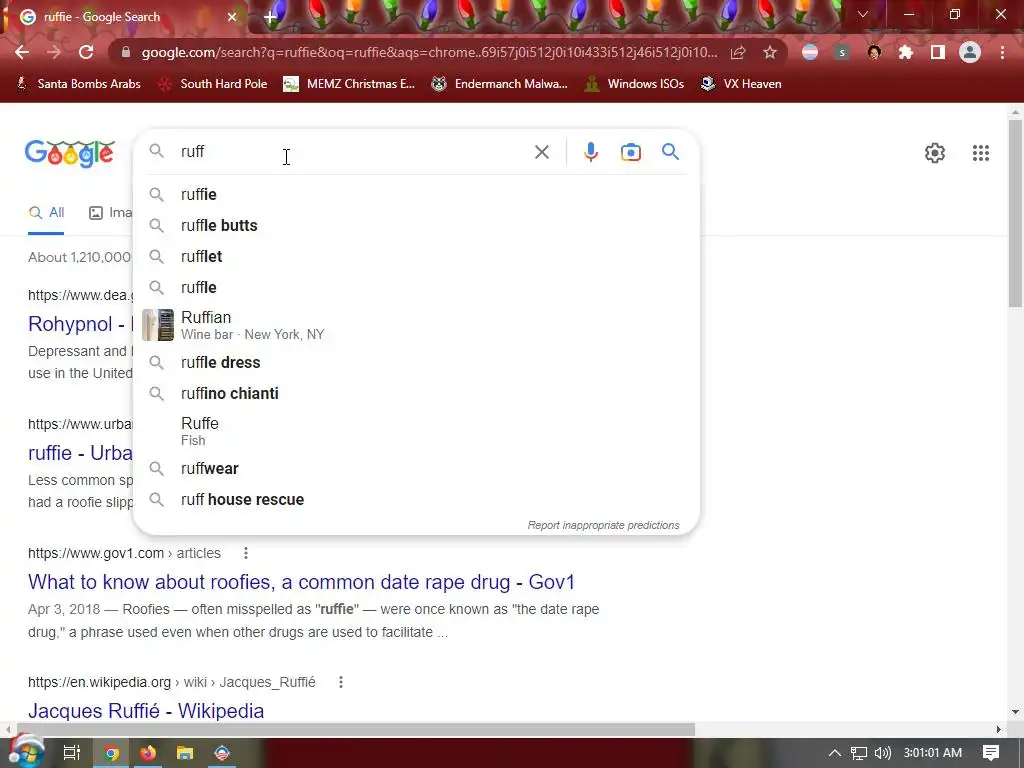Submit the search with the blue magnifier
The width and height of the screenshot is (1024, 768).
click(x=670, y=152)
